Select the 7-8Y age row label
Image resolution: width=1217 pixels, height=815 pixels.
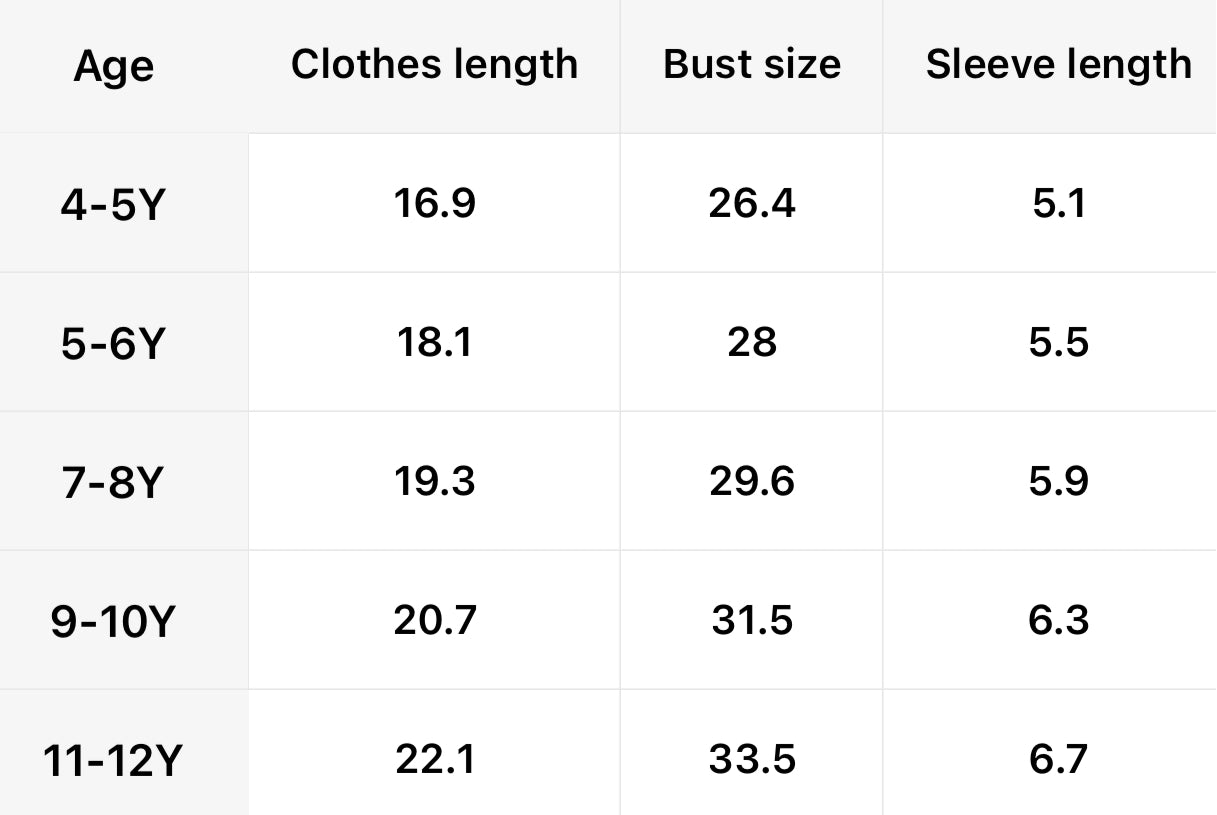[112, 483]
